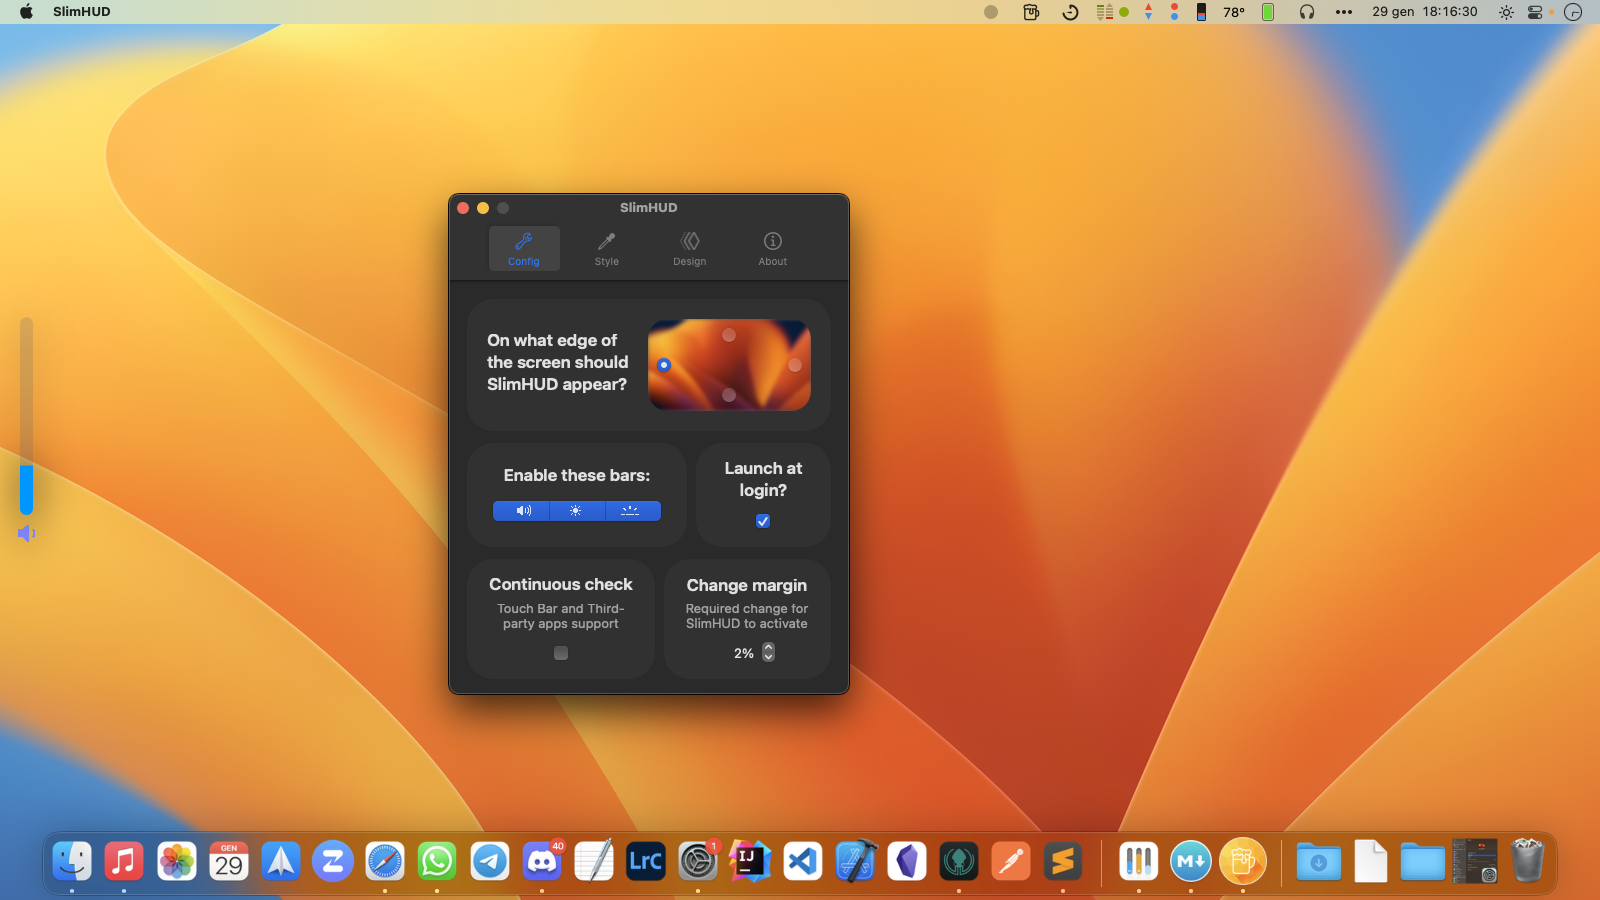Image resolution: width=1600 pixels, height=900 pixels.
Task: Open Discord from the Dock
Action: [542, 861]
